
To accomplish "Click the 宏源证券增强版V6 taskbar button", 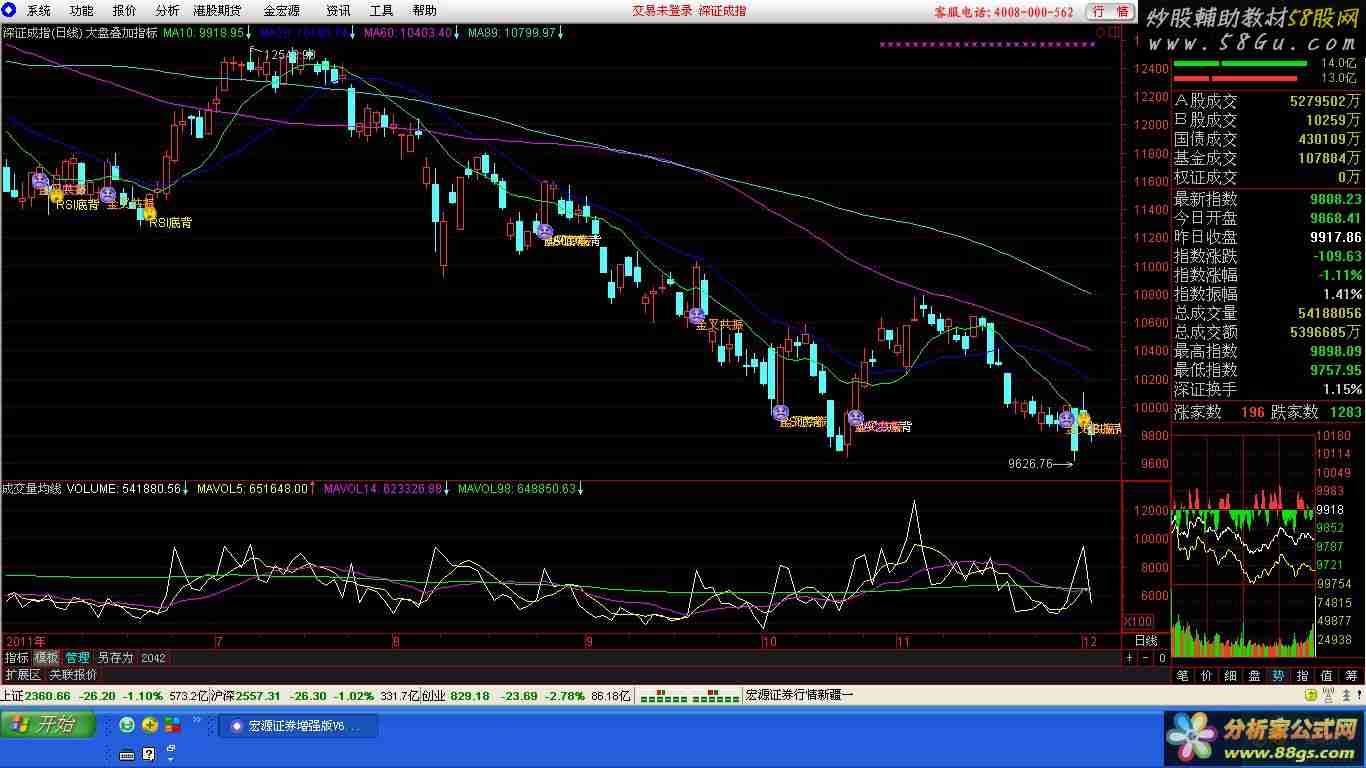I will click(298, 726).
